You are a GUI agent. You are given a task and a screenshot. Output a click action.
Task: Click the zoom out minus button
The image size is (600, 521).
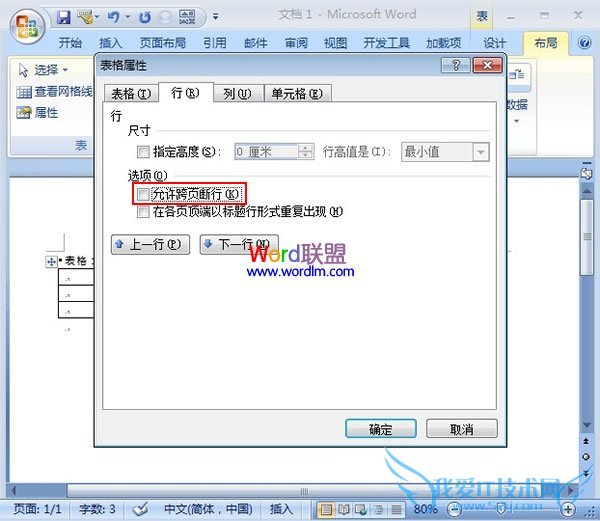(454, 509)
